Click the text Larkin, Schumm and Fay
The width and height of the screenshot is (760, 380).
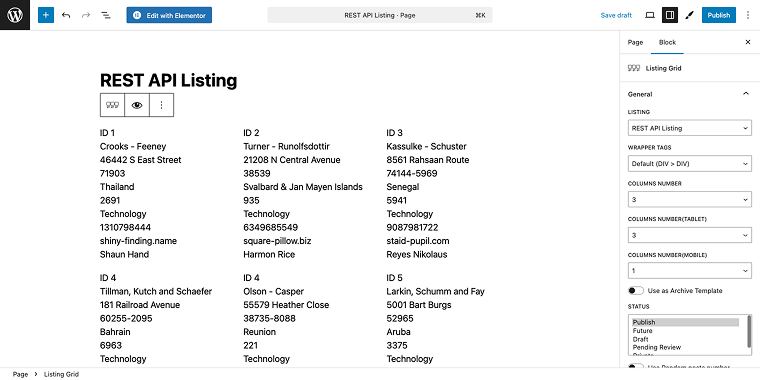(436, 291)
